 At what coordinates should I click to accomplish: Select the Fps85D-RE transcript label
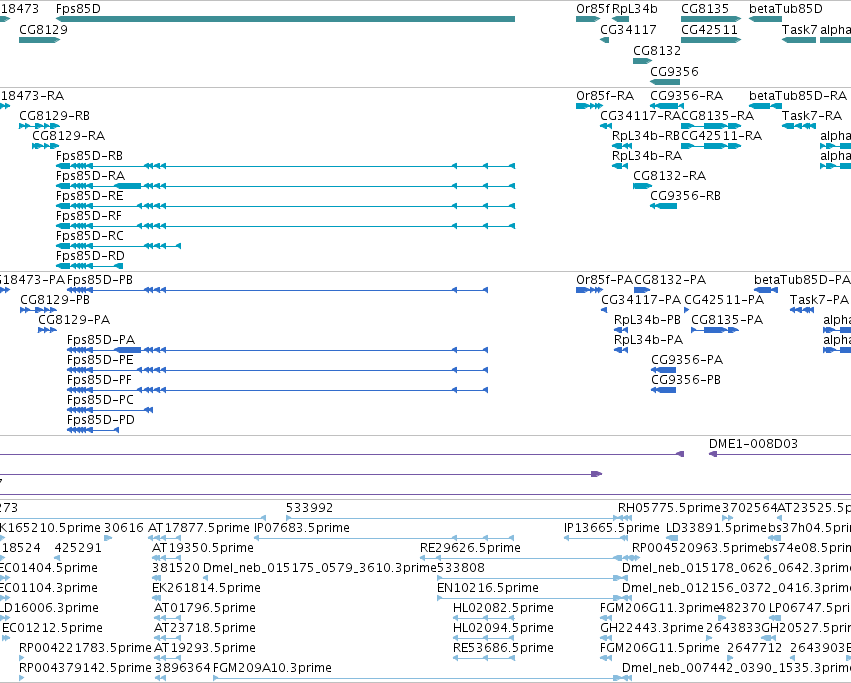point(90,196)
